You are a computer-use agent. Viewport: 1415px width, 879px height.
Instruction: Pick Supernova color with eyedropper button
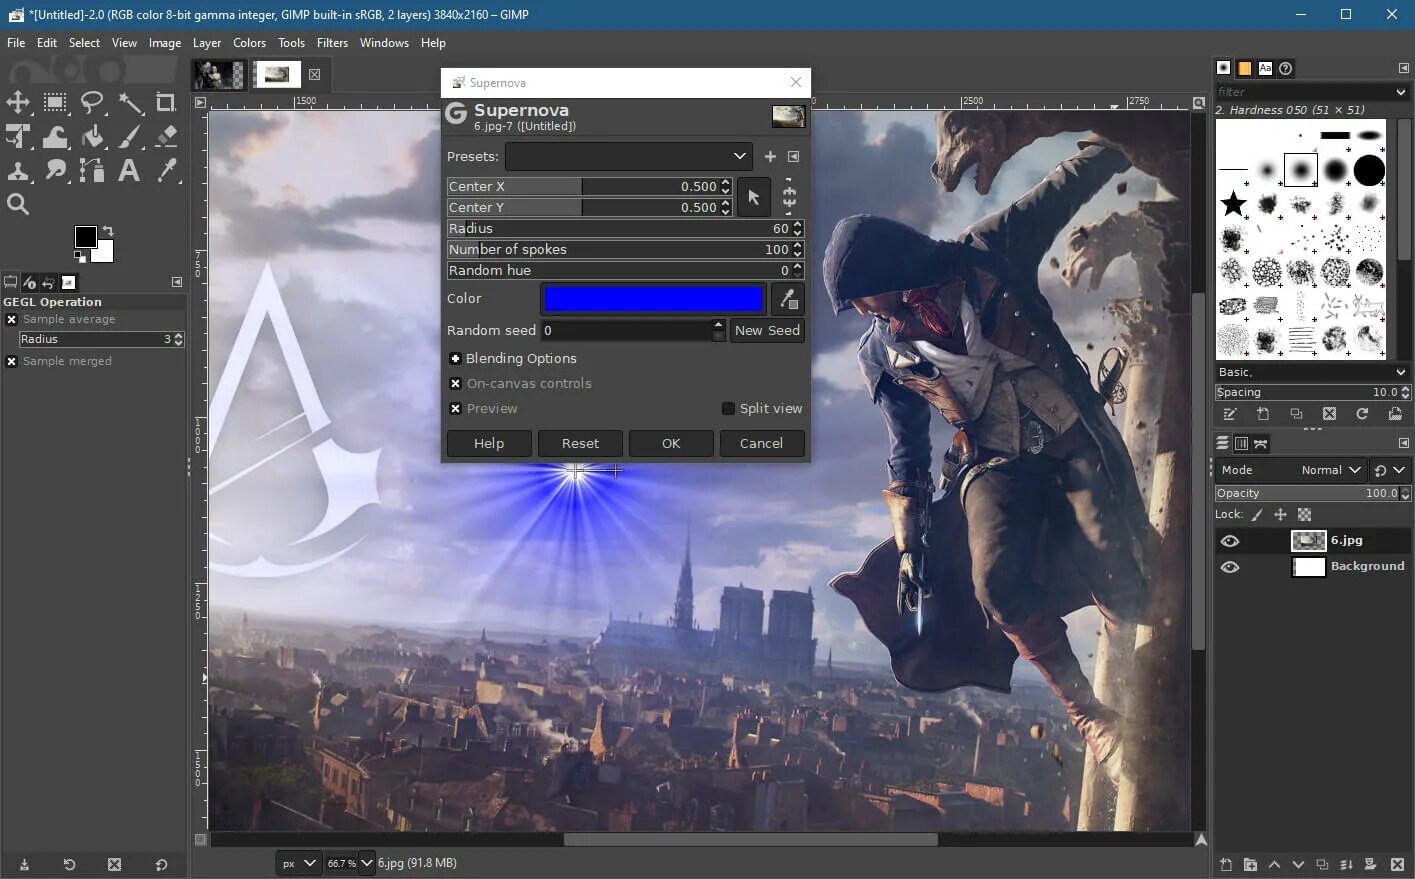[788, 299]
